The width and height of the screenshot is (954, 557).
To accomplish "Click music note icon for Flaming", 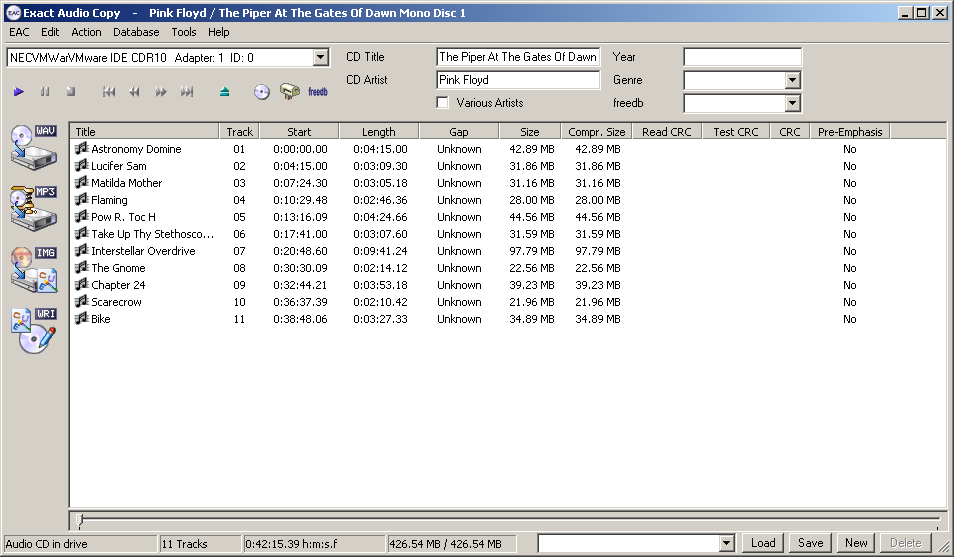I will pyautogui.click(x=82, y=200).
